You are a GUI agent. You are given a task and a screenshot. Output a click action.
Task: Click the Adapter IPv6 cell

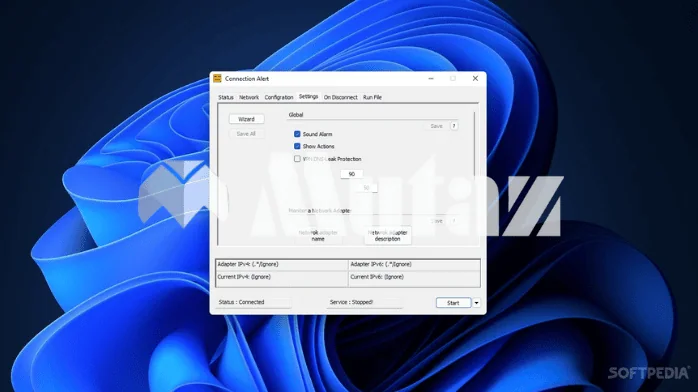(414, 264)
